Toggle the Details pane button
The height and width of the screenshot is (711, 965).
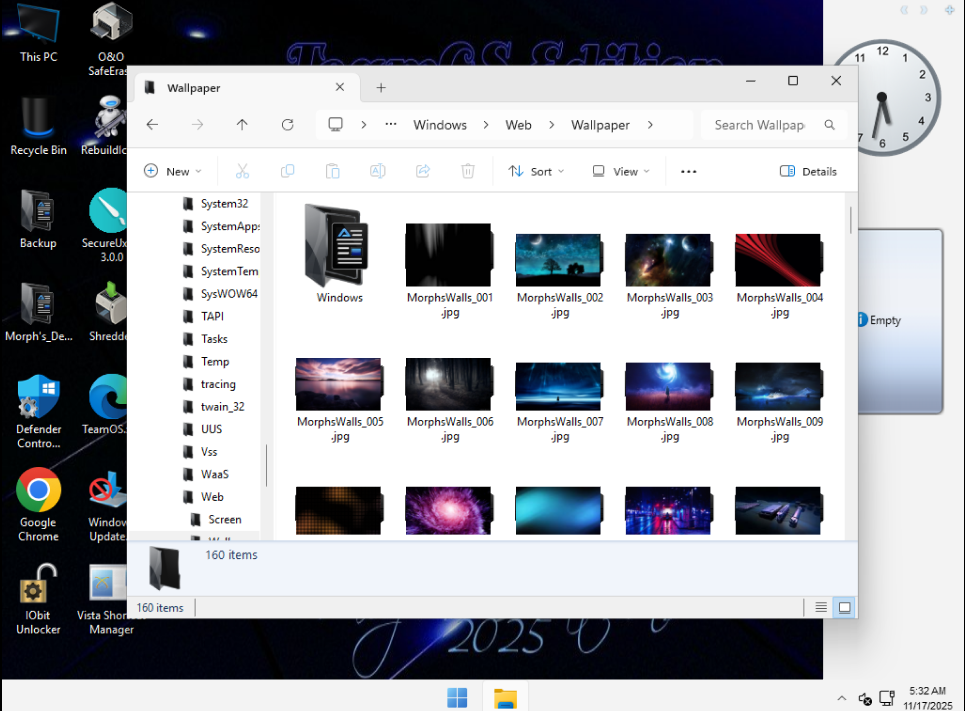point(808,171)
